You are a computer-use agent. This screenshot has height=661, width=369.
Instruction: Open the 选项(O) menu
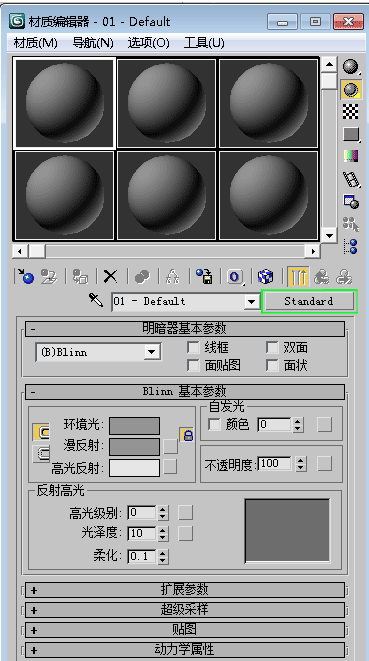point(148,43)
